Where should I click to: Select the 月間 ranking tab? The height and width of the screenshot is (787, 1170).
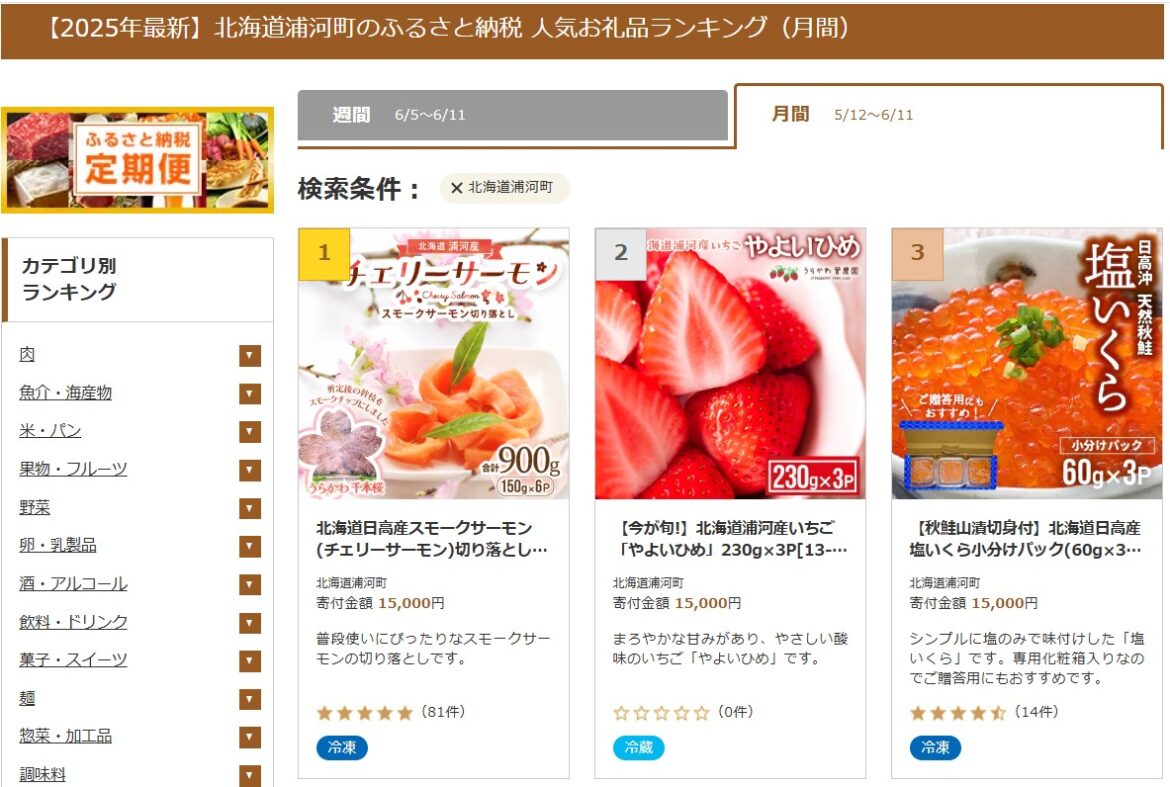tap(949, 115)
